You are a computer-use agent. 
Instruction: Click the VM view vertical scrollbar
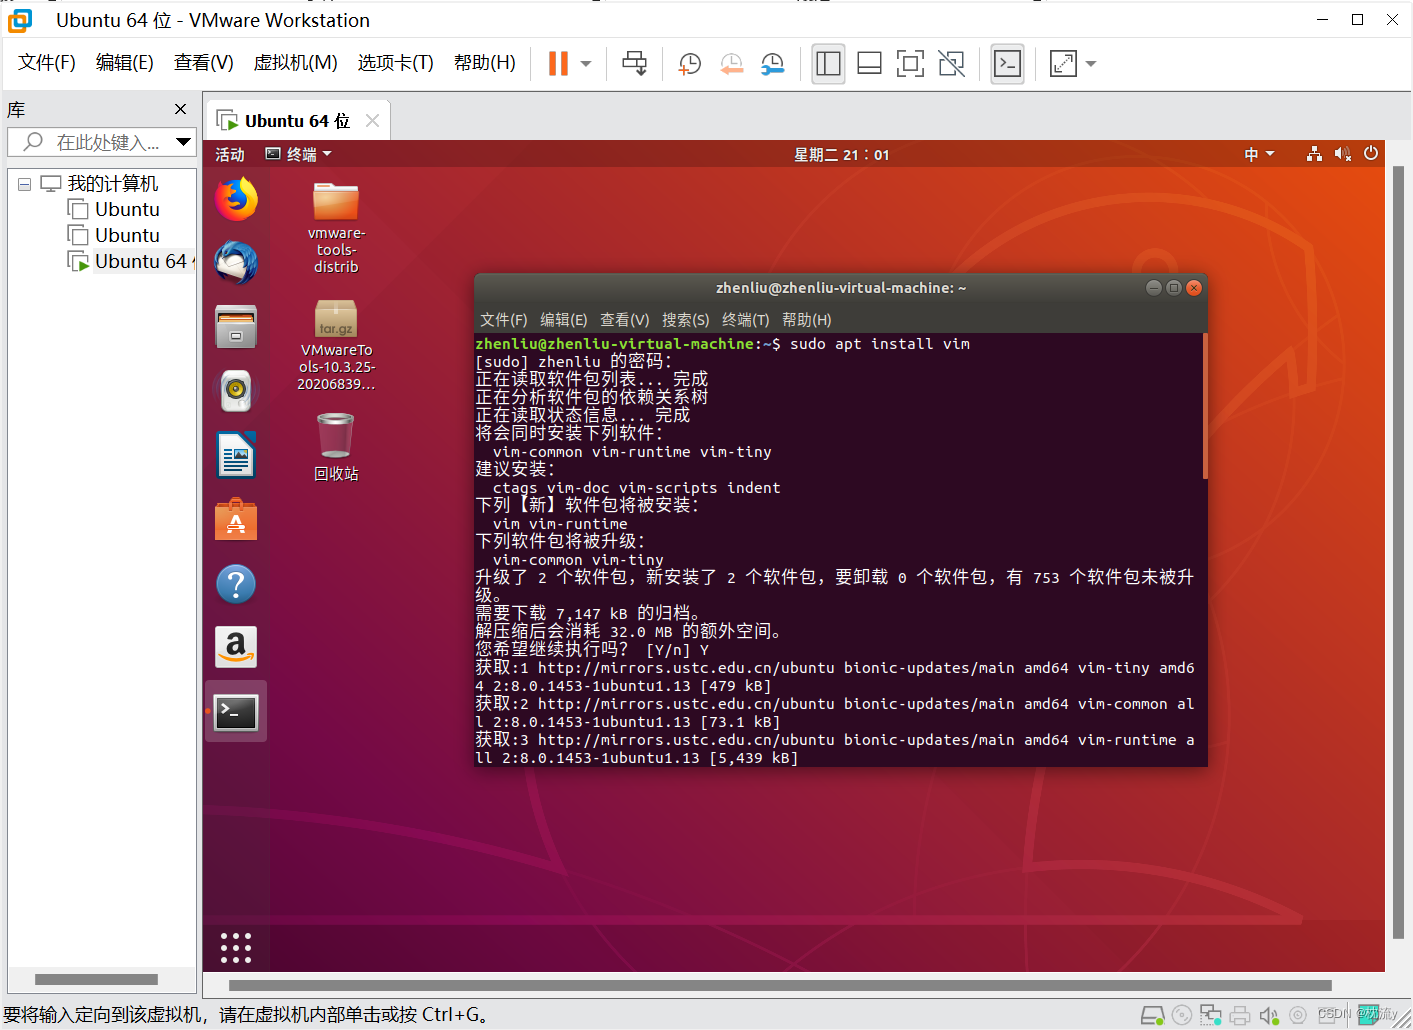point(1398,553)
